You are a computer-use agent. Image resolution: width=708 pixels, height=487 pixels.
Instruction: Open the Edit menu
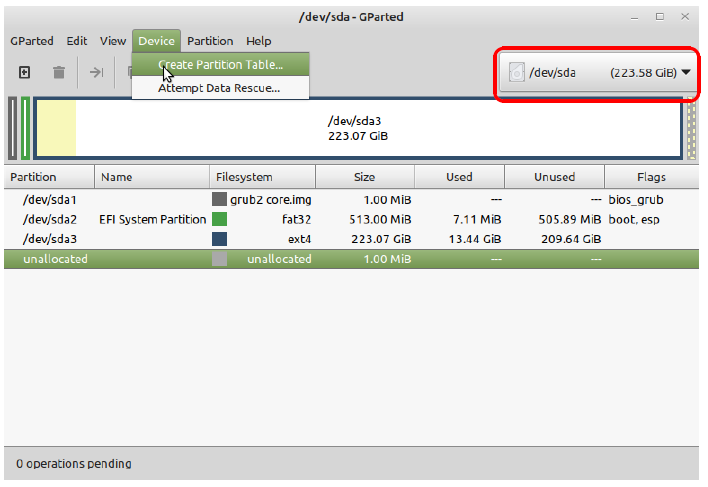tap(77, 41)
